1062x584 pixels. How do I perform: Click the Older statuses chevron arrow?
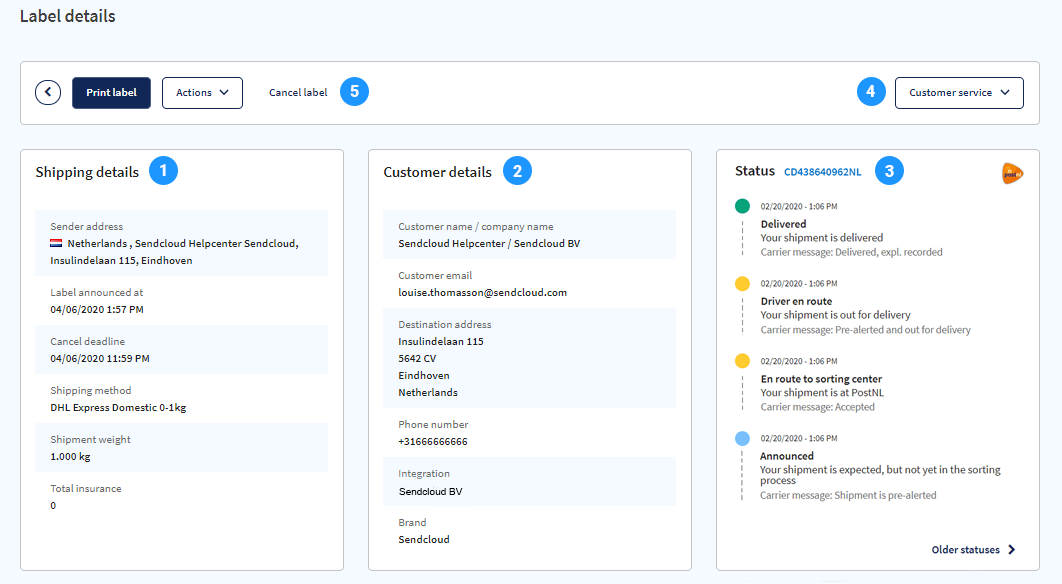(x=1011, y=549)
